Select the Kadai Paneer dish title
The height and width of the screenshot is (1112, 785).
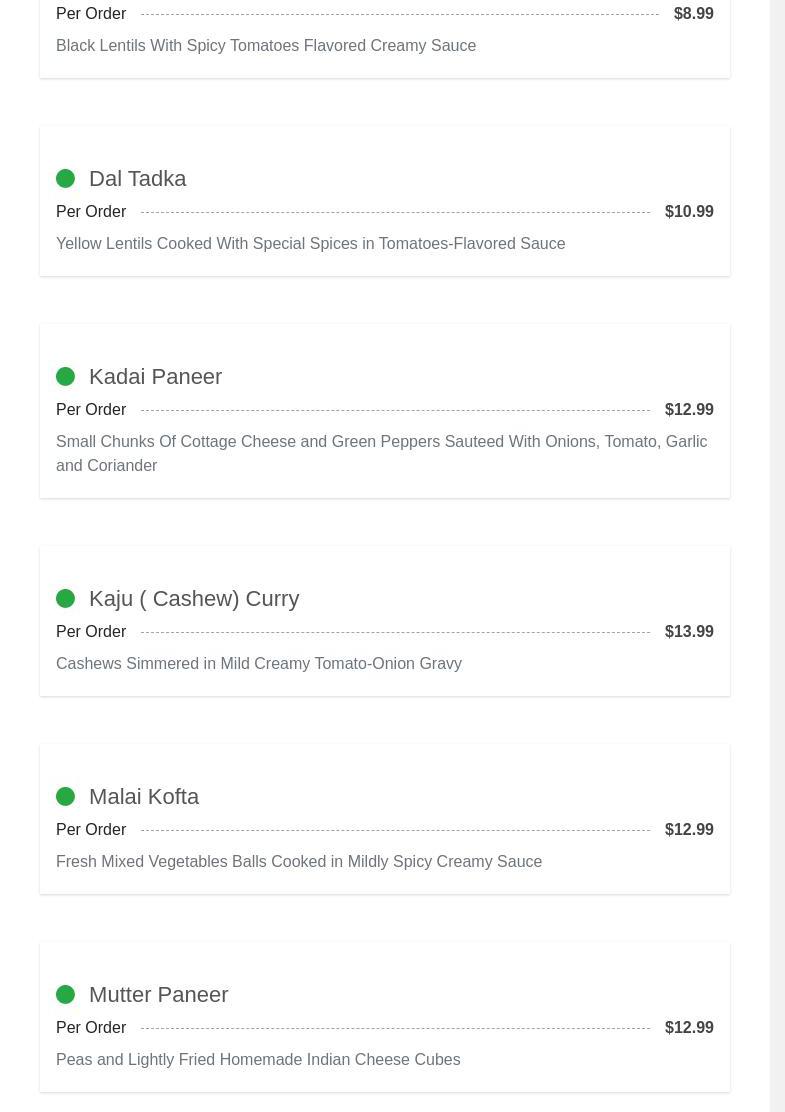click(155, 376)
